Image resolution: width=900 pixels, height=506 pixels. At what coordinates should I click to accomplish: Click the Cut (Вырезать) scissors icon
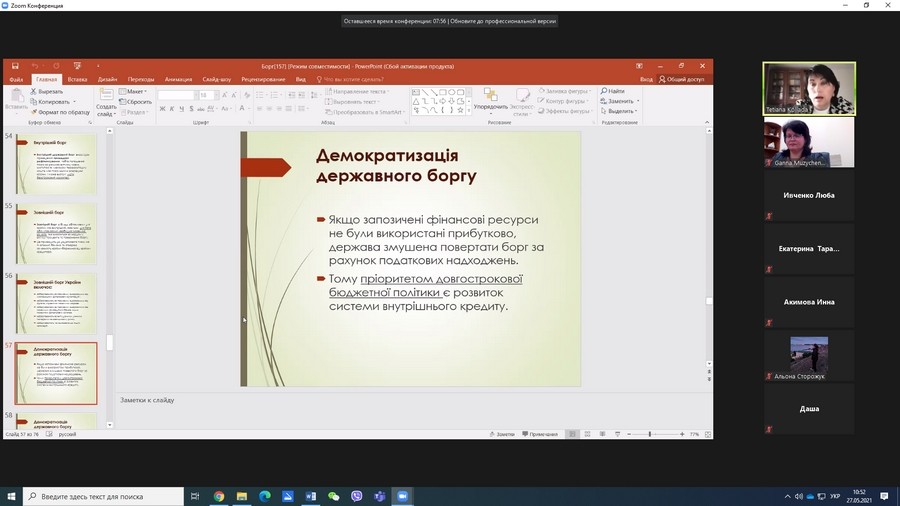coord(33,91)
